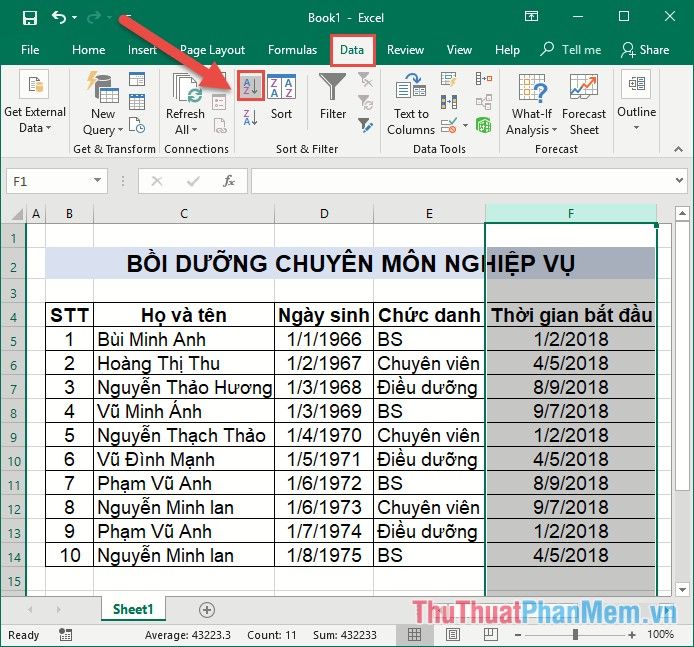The image size is (694, 647).
Task: Open the undo history dropdown arrow
Action: 74,18
